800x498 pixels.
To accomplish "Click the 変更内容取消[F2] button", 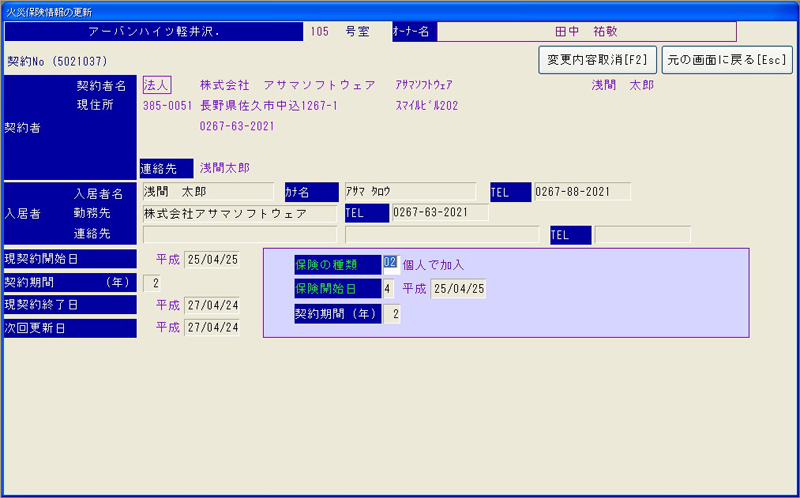I will [596, 60].
